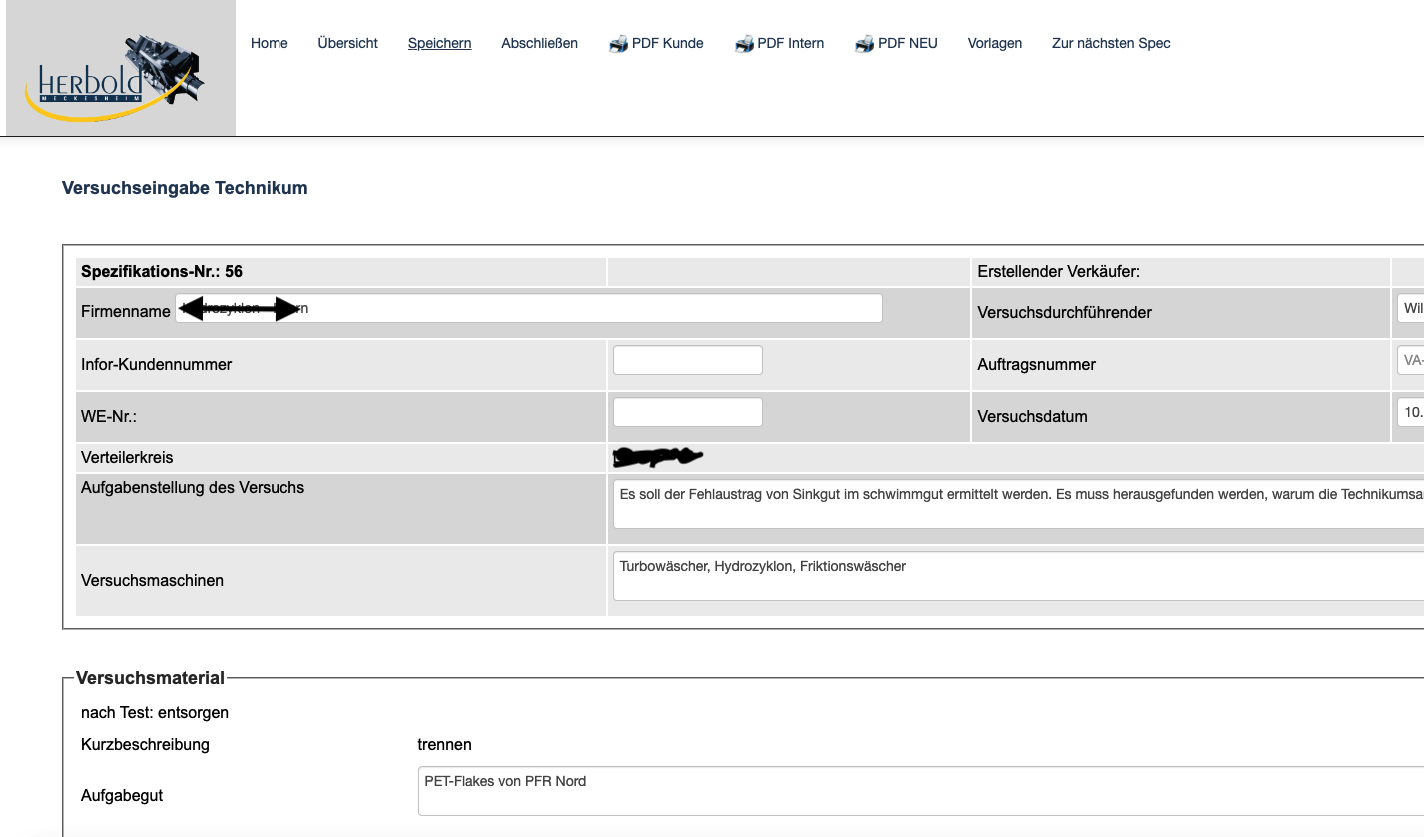Click the Versuchsdatum date field
Image resolution: width=1424 pixels, height=837 pixels.
coord(1412,412)
